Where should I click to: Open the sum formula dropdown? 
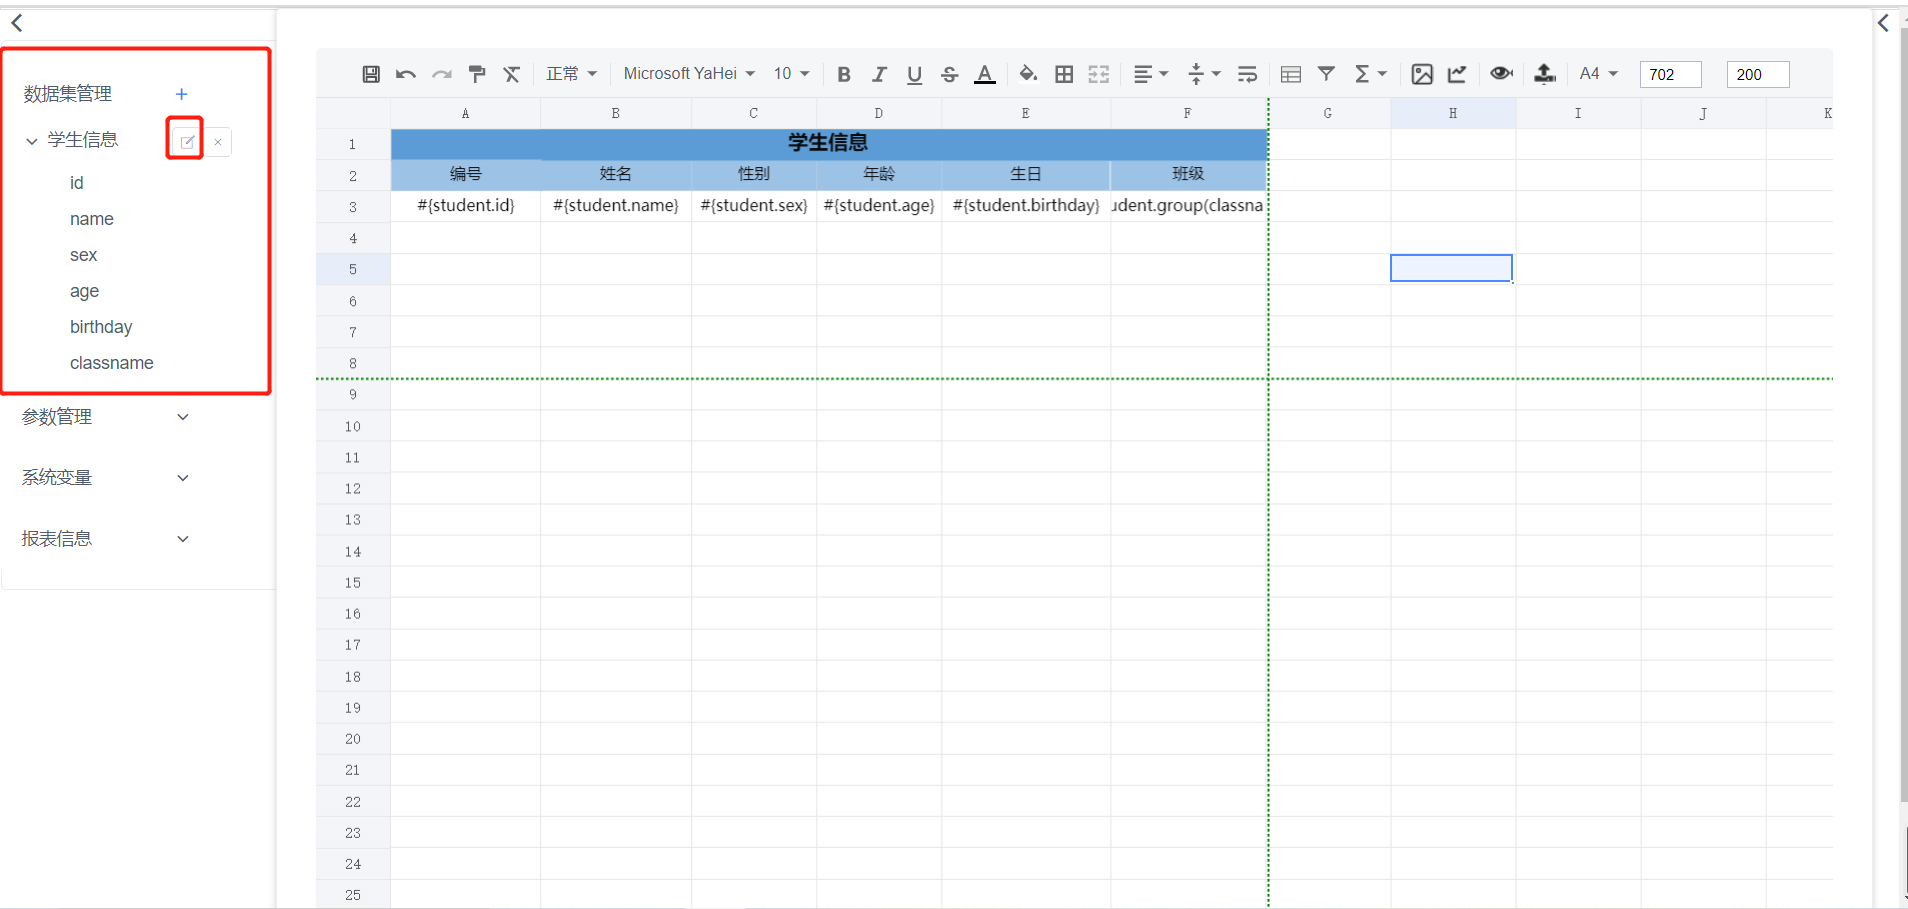(x=1370, y=74)
